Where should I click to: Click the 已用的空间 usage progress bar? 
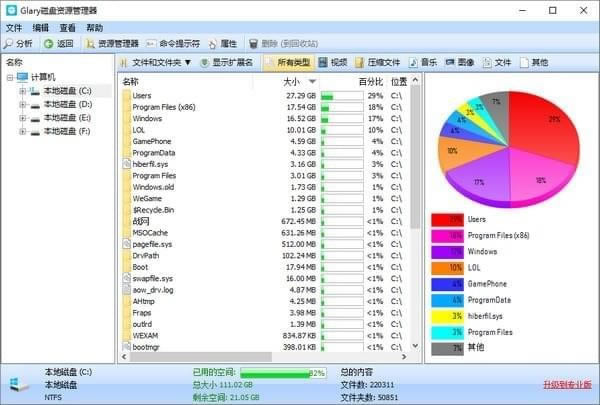pyautogui.click(x=283, y=373)
